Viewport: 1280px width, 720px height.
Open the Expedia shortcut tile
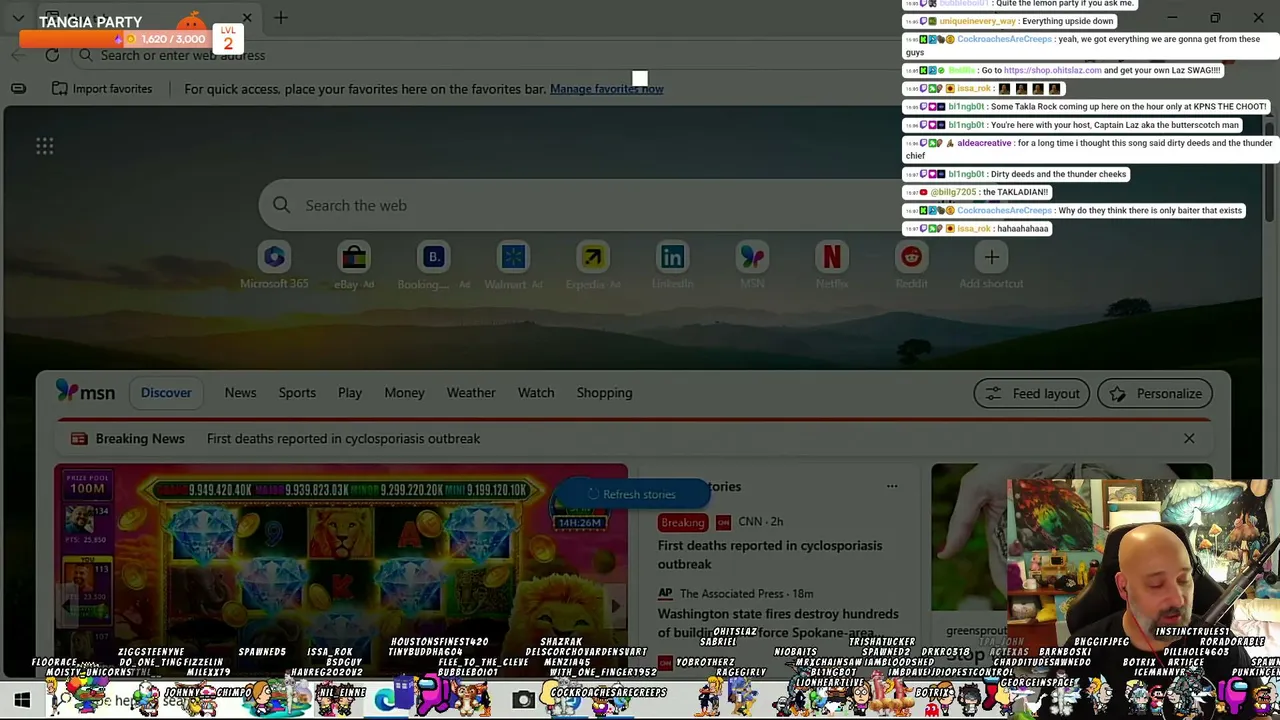[x=593, y=266]
